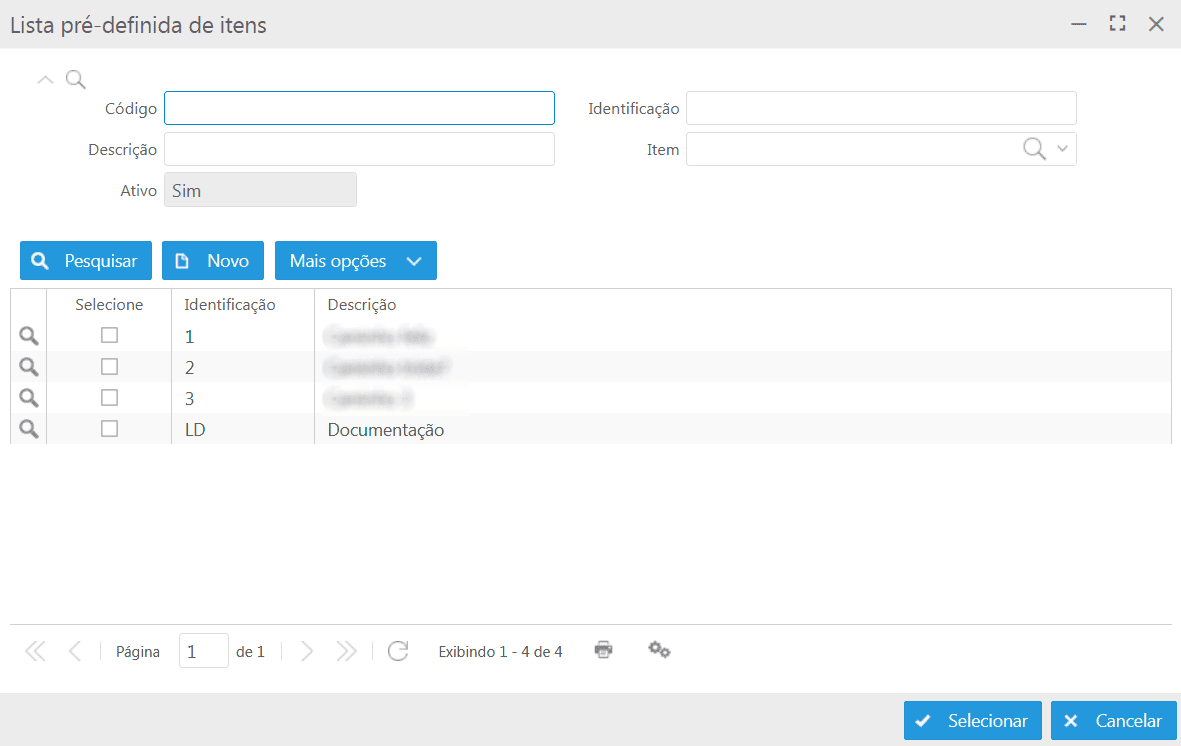Refresh the list with reload icon
Viewport: 1181px width, 746px height.
[398, 652]
